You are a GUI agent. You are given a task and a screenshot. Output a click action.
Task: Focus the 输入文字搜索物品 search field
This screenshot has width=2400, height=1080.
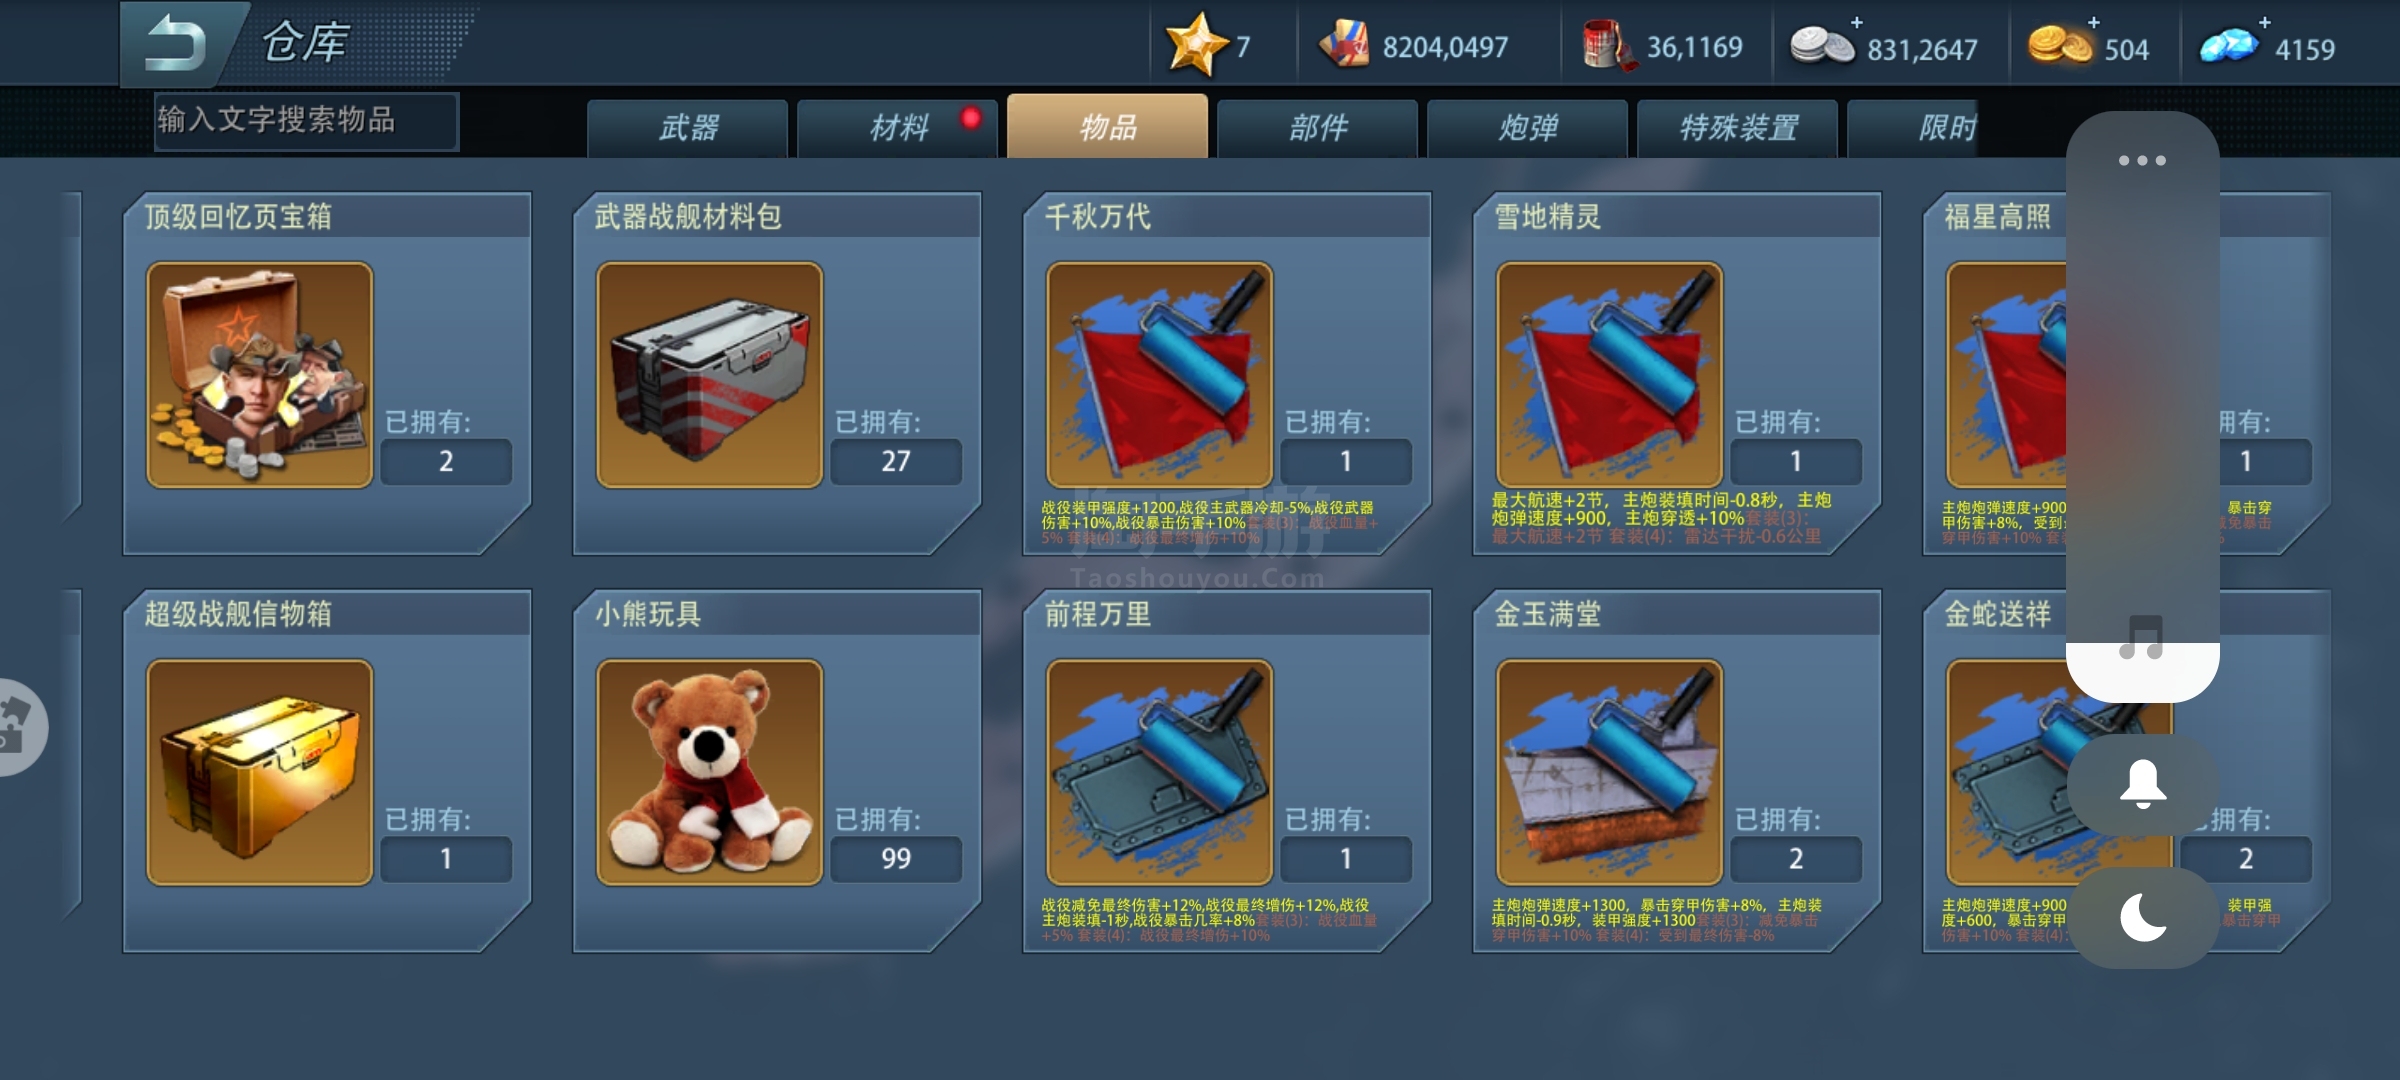307,122
